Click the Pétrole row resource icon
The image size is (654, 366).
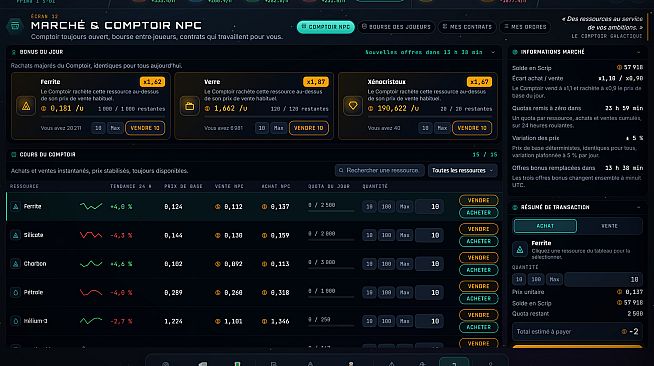[15, 293]
